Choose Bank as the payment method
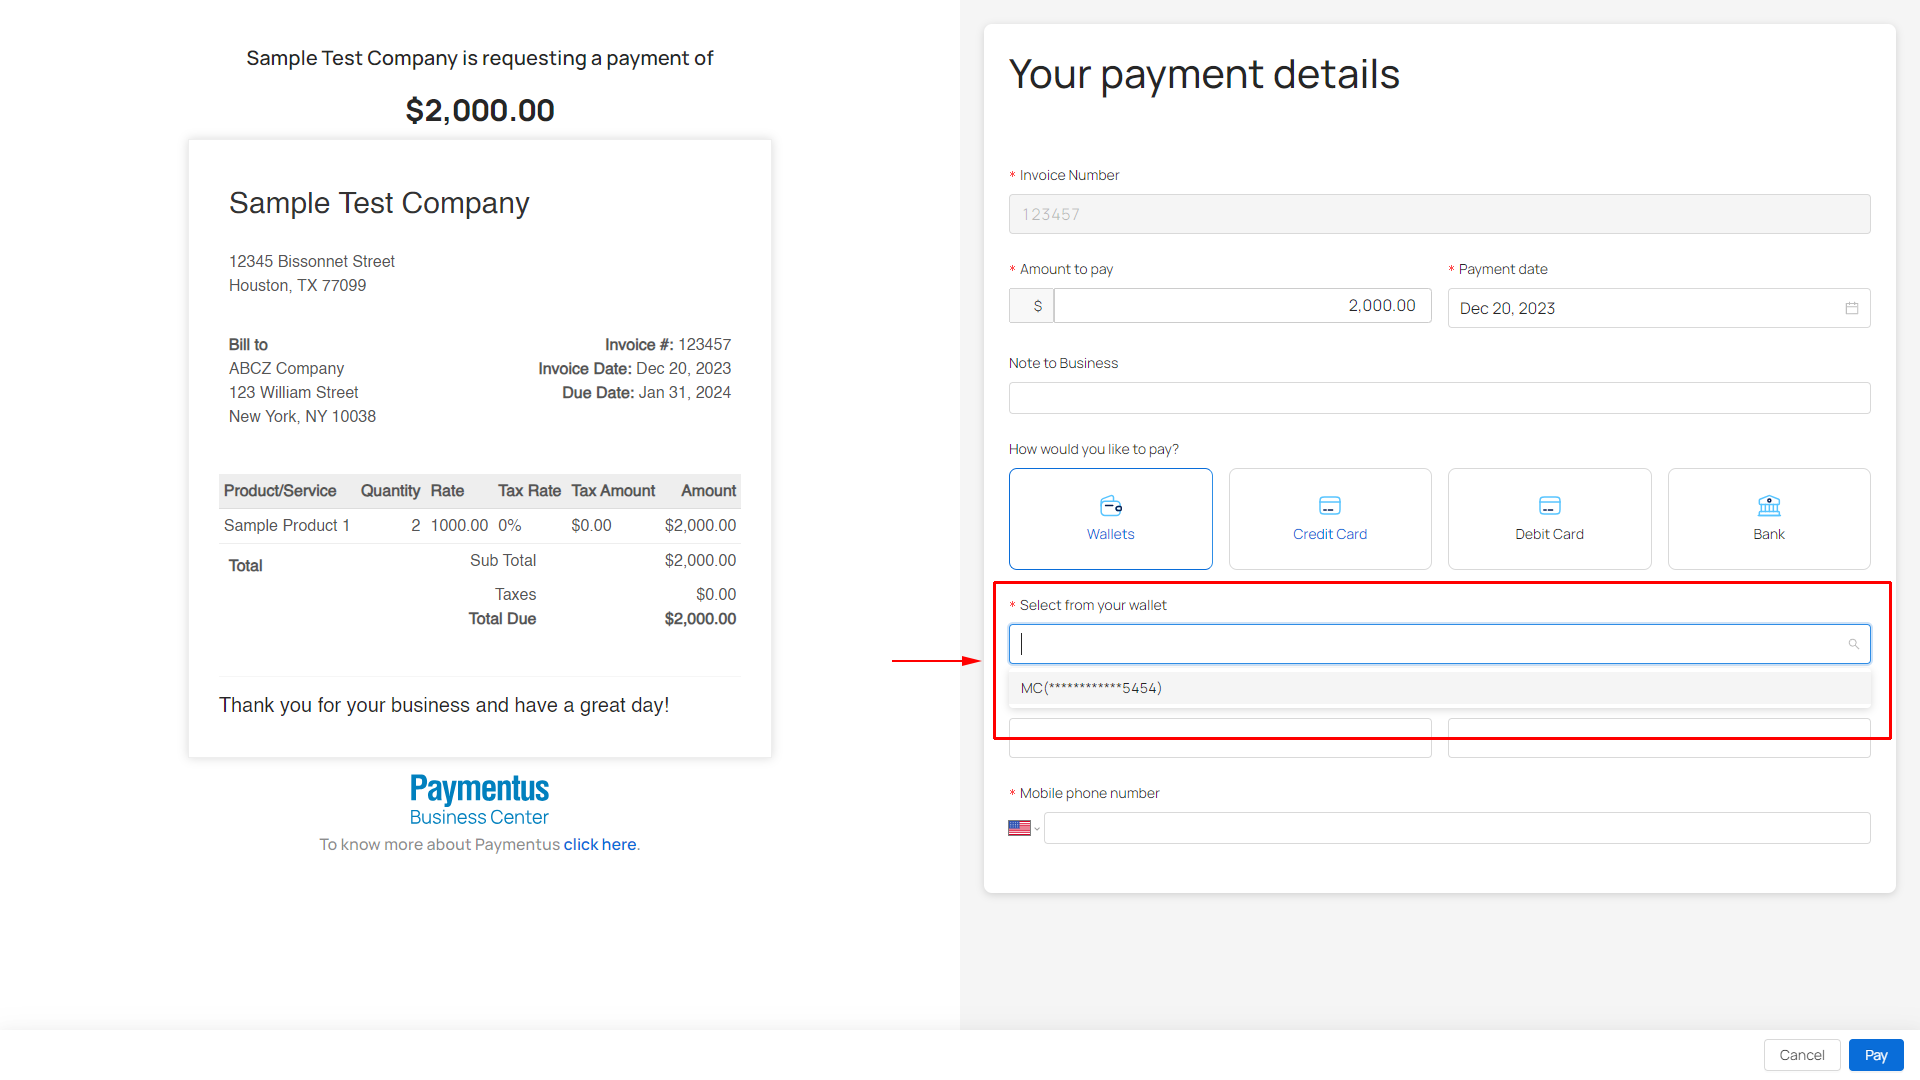1920x1080 pixels. pos(1769,519)
